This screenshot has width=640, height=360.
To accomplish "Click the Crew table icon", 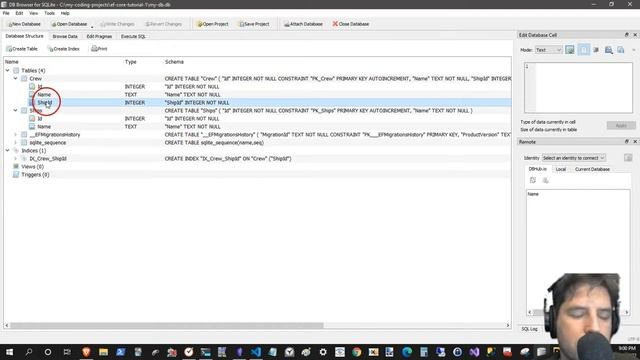I will 24,78.
